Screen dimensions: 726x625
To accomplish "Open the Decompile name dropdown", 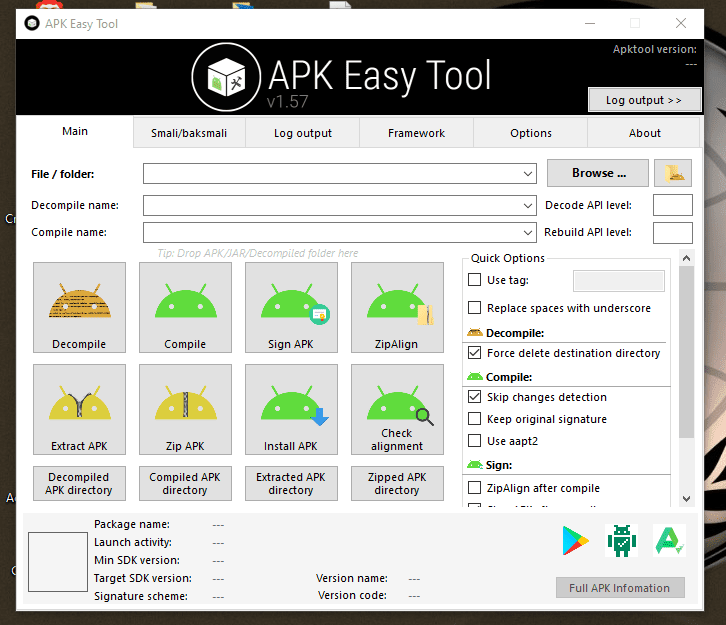I will coord(527,206).
